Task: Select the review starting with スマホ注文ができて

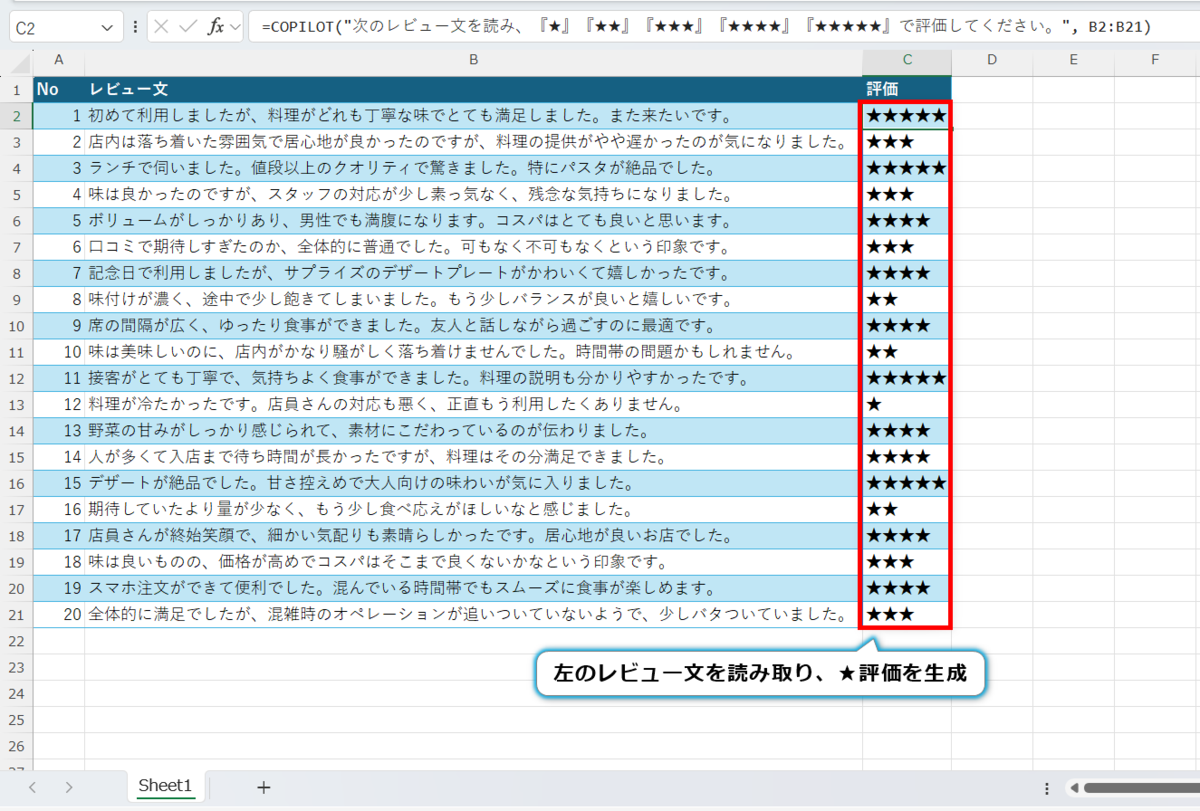Action: [x=474, y=588]
